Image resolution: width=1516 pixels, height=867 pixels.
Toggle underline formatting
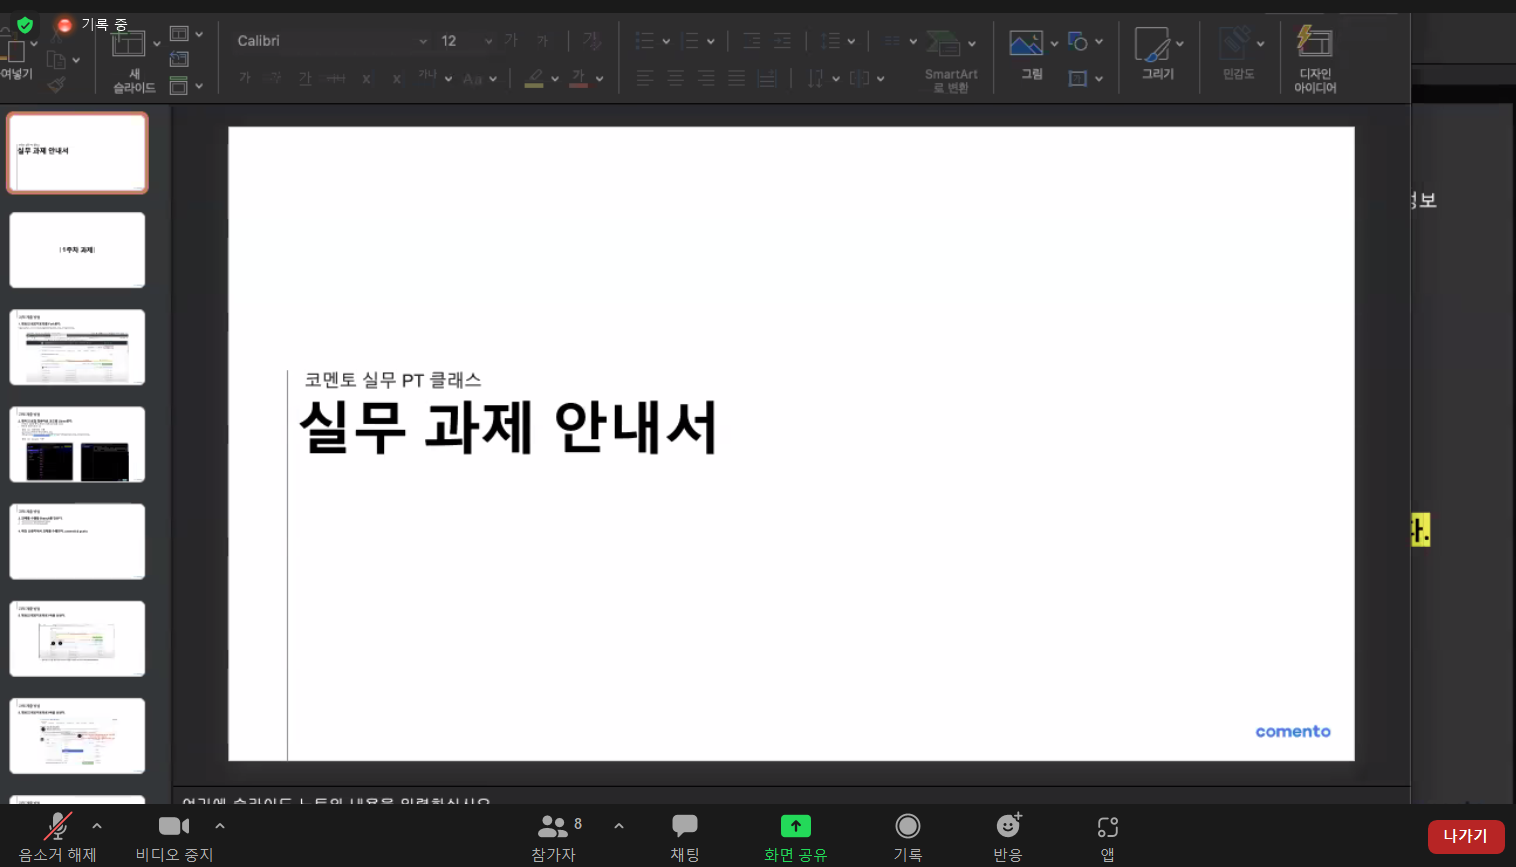305,78
